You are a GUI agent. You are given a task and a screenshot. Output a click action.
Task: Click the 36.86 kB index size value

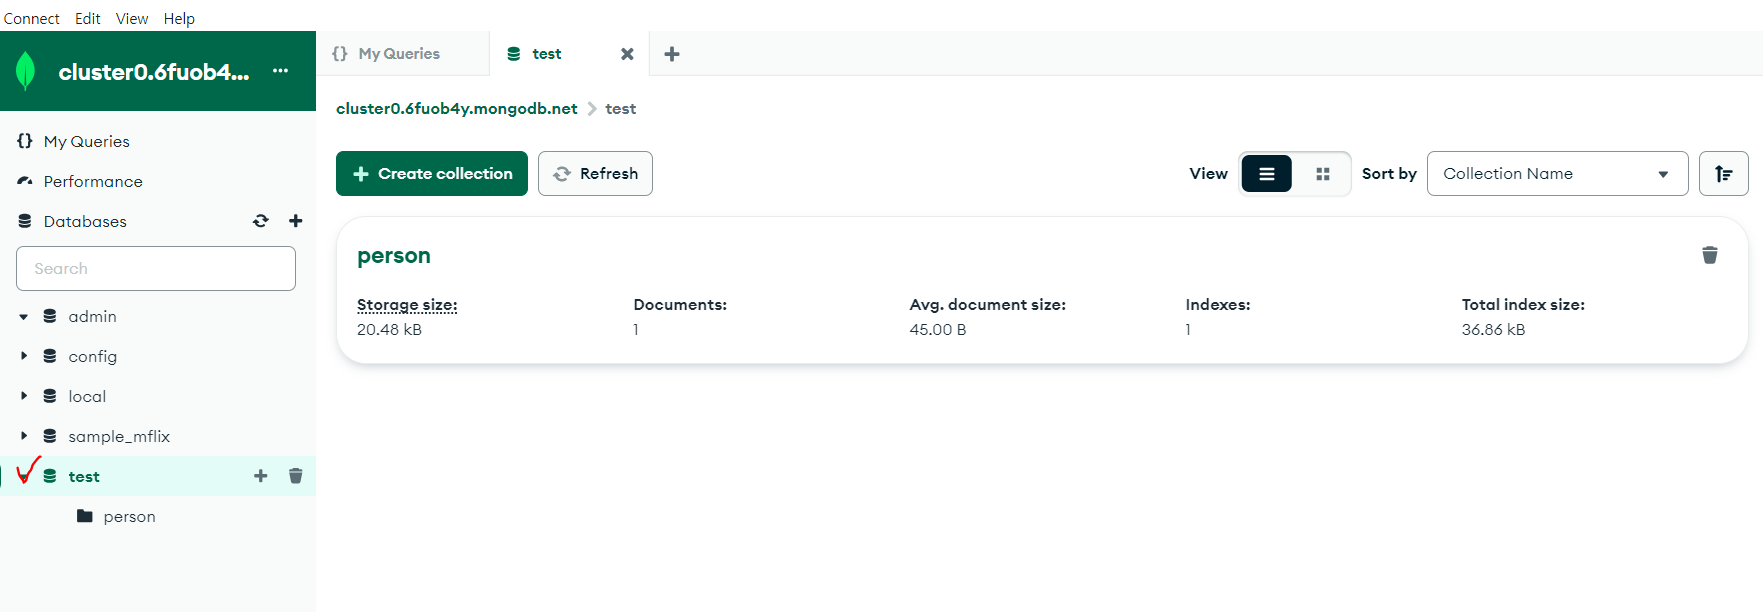point(1493,329)
